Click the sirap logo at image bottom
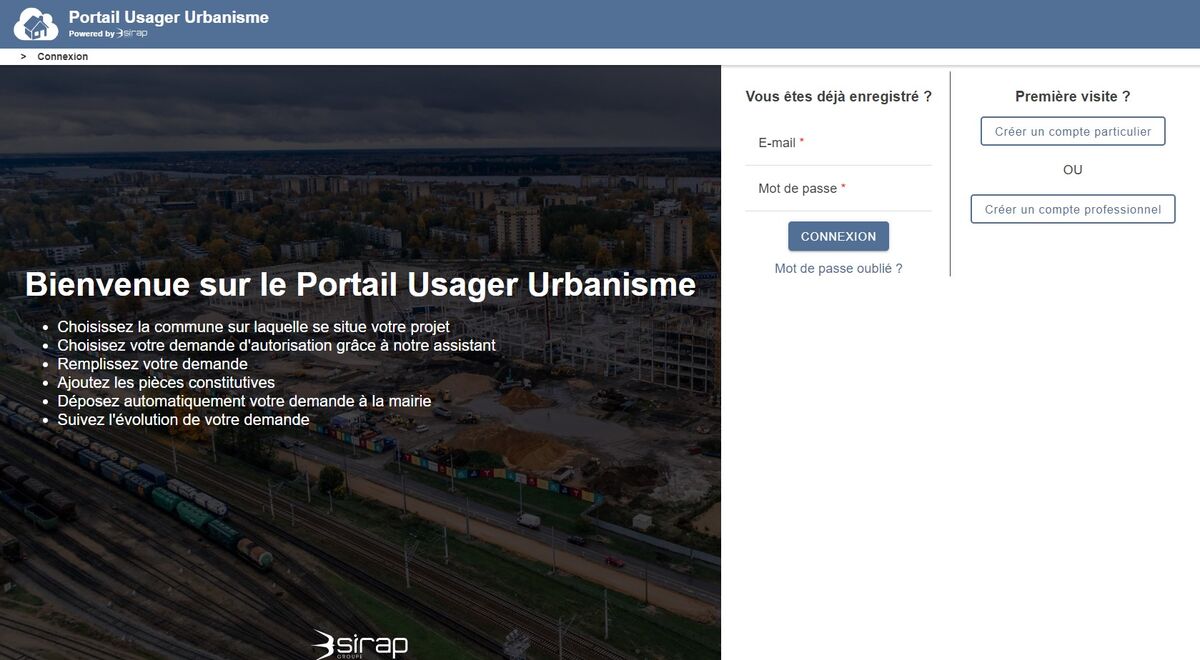 (360, 645)
